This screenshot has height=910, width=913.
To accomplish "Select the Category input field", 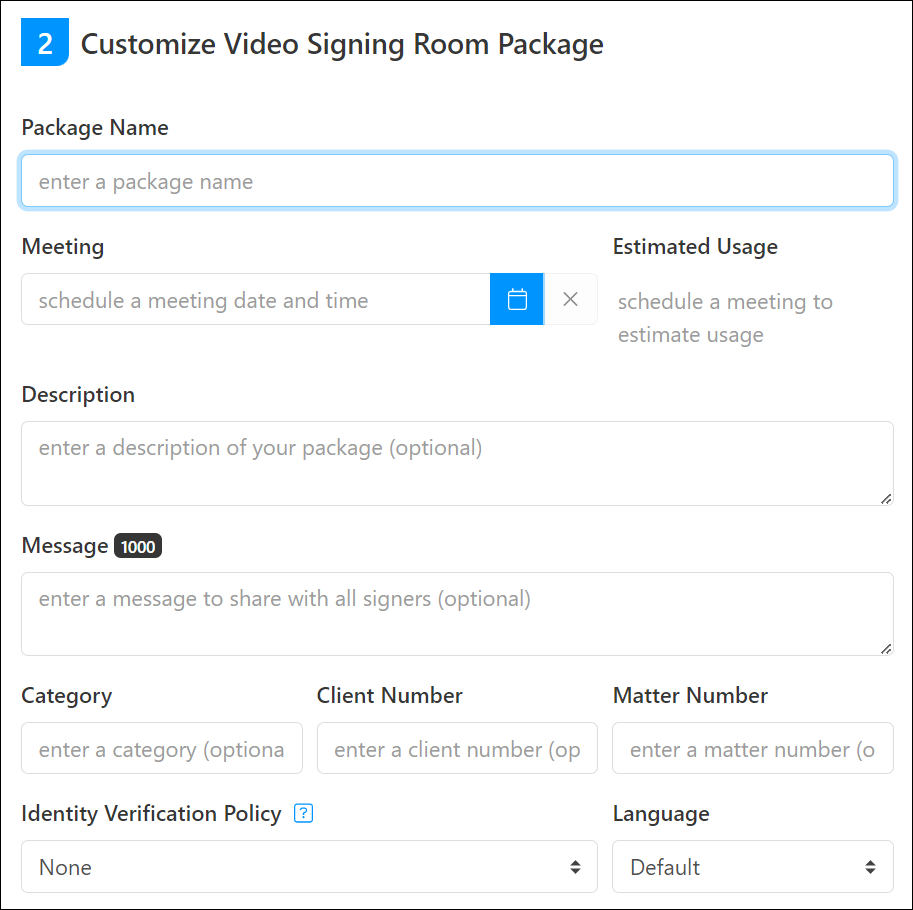I will pyautogui.click(x=162, y=748).
